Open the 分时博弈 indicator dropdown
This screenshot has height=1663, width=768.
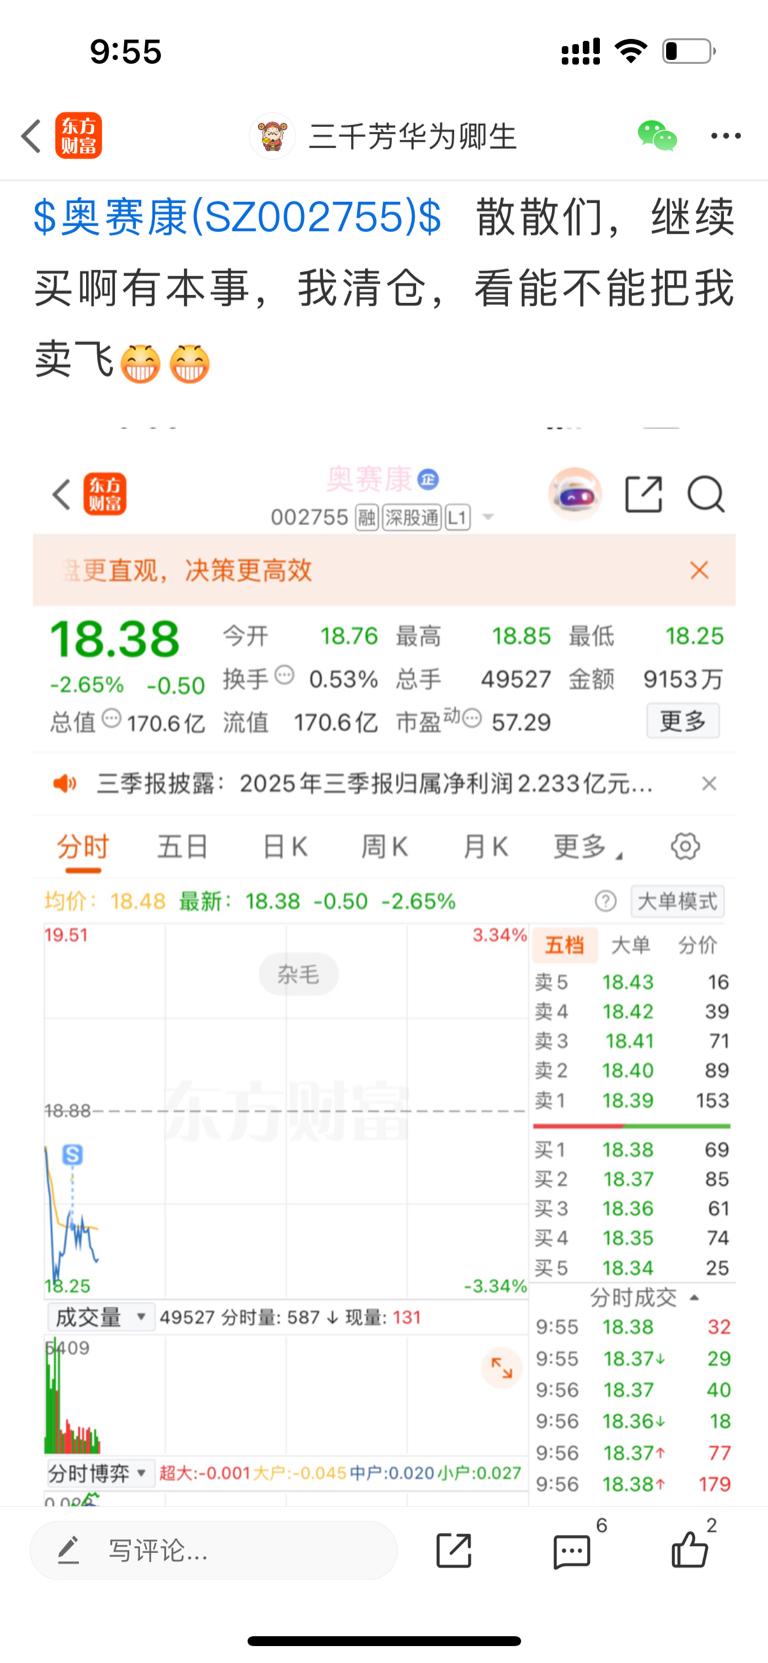tap(101, 1473)
